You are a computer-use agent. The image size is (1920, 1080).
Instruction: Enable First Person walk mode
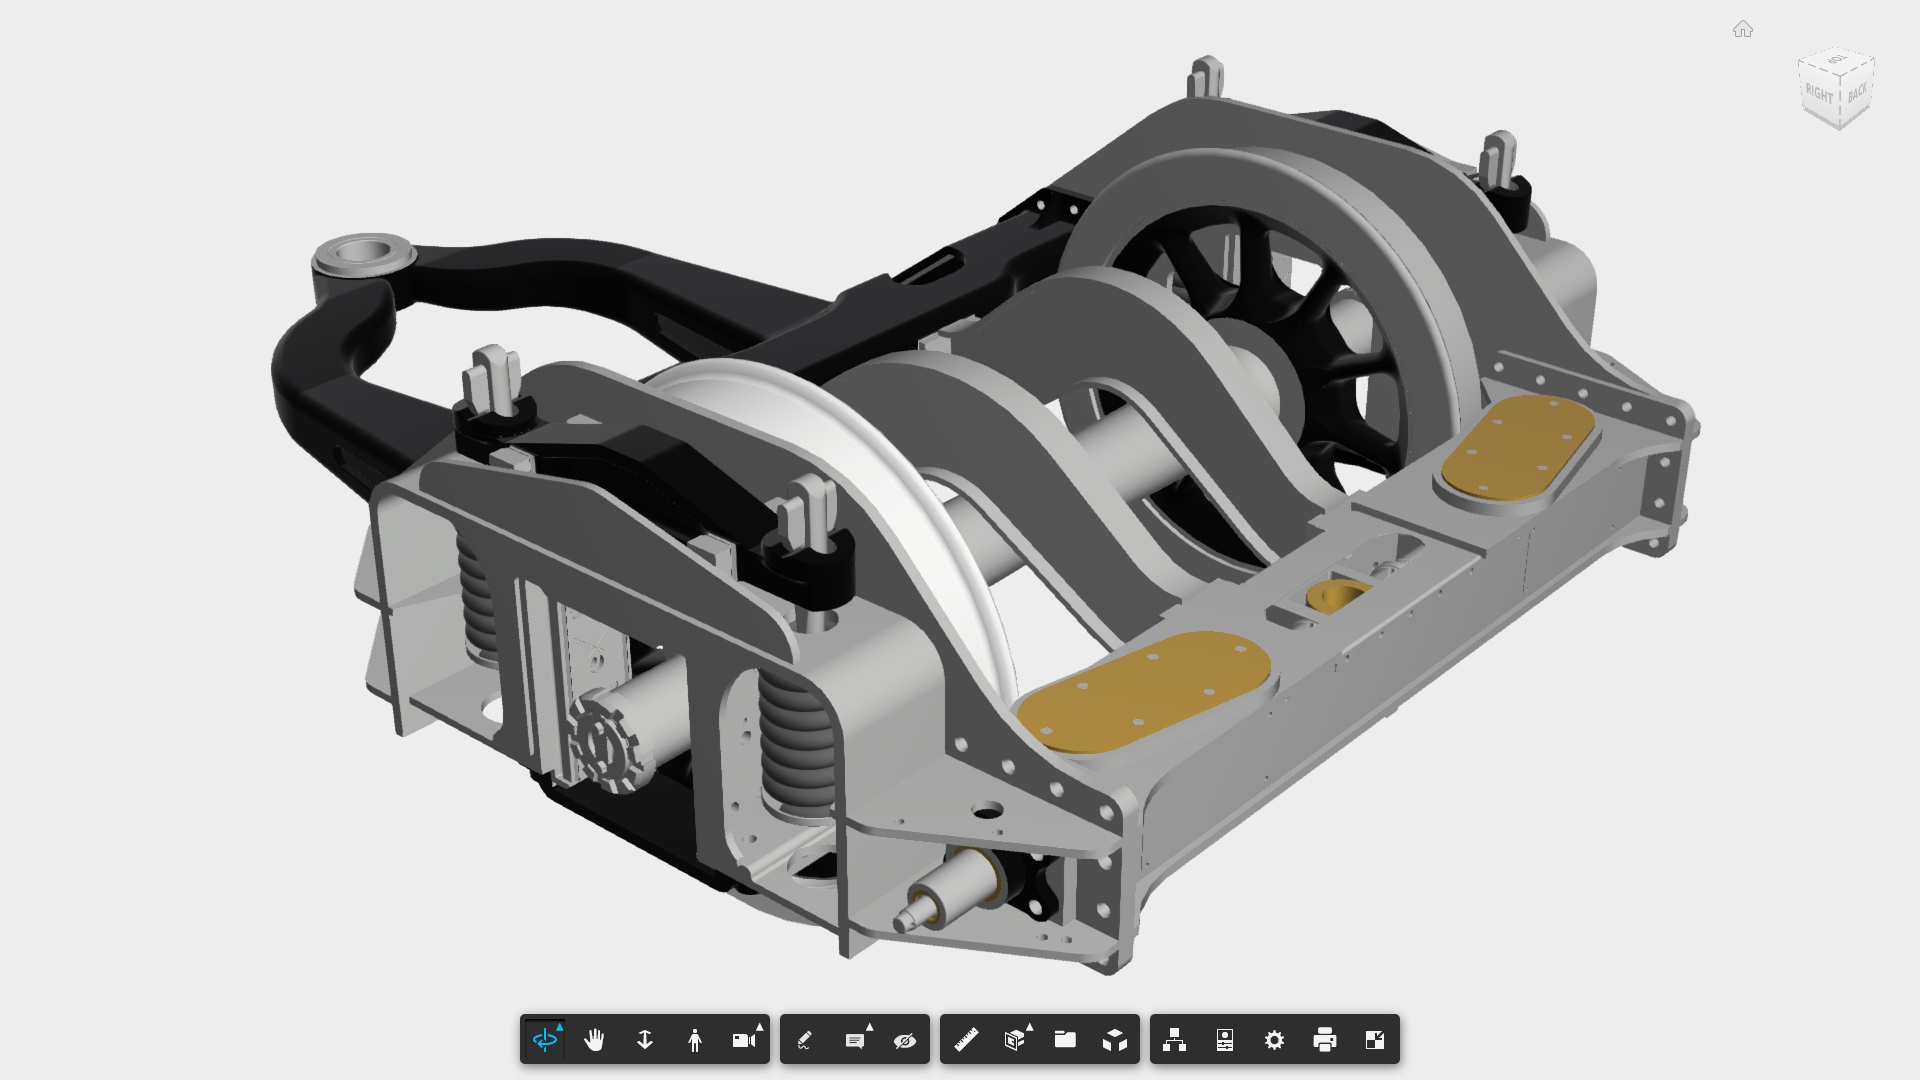[695, 1040]
